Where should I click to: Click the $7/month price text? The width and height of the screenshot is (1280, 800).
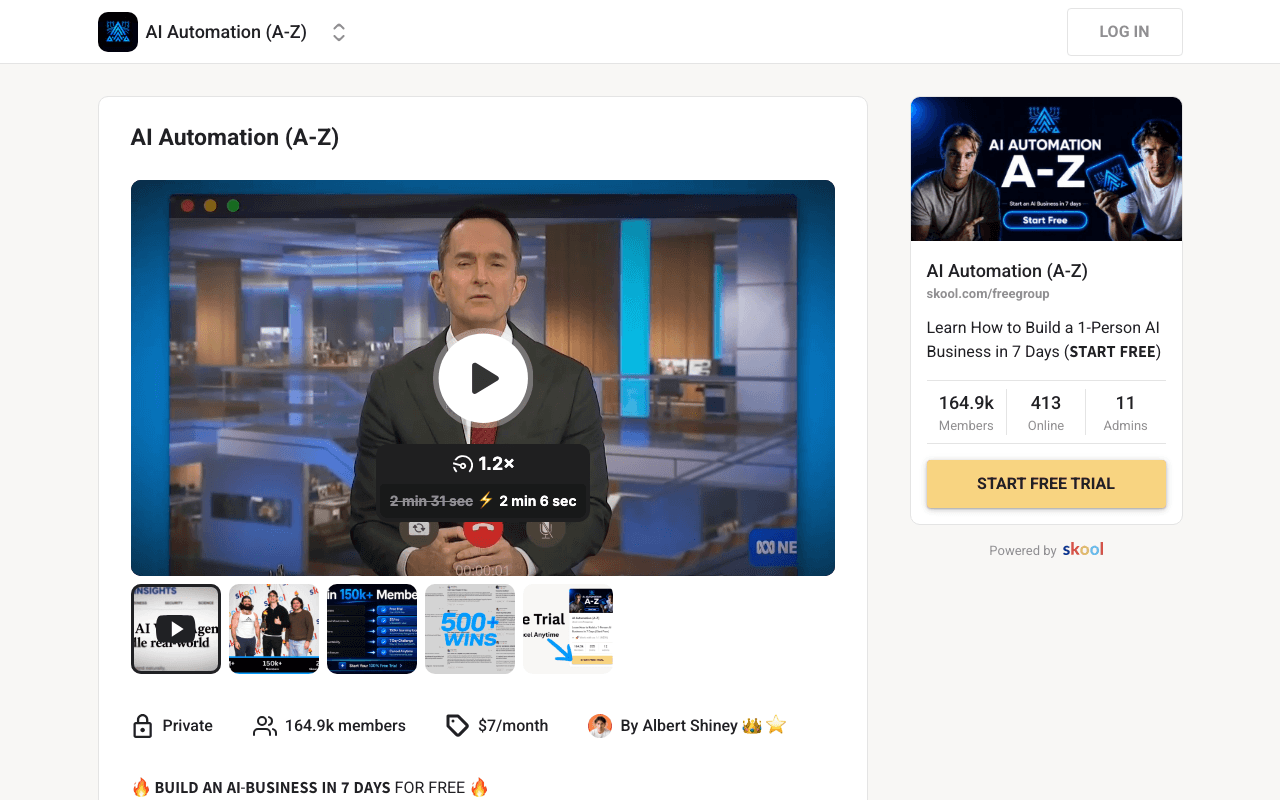click(x=513, y=726)
